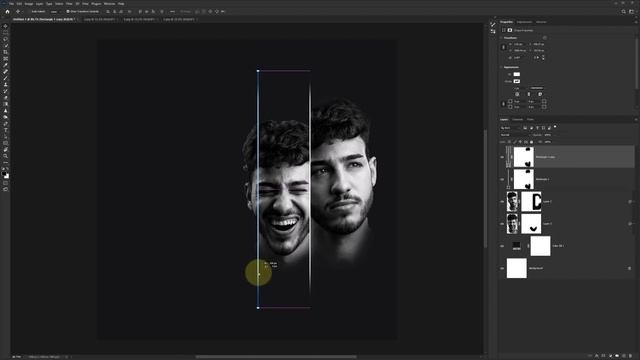The image size is (640, 360).
Task: Switch to the Libraries tab
Action: (x=541, y=22)
